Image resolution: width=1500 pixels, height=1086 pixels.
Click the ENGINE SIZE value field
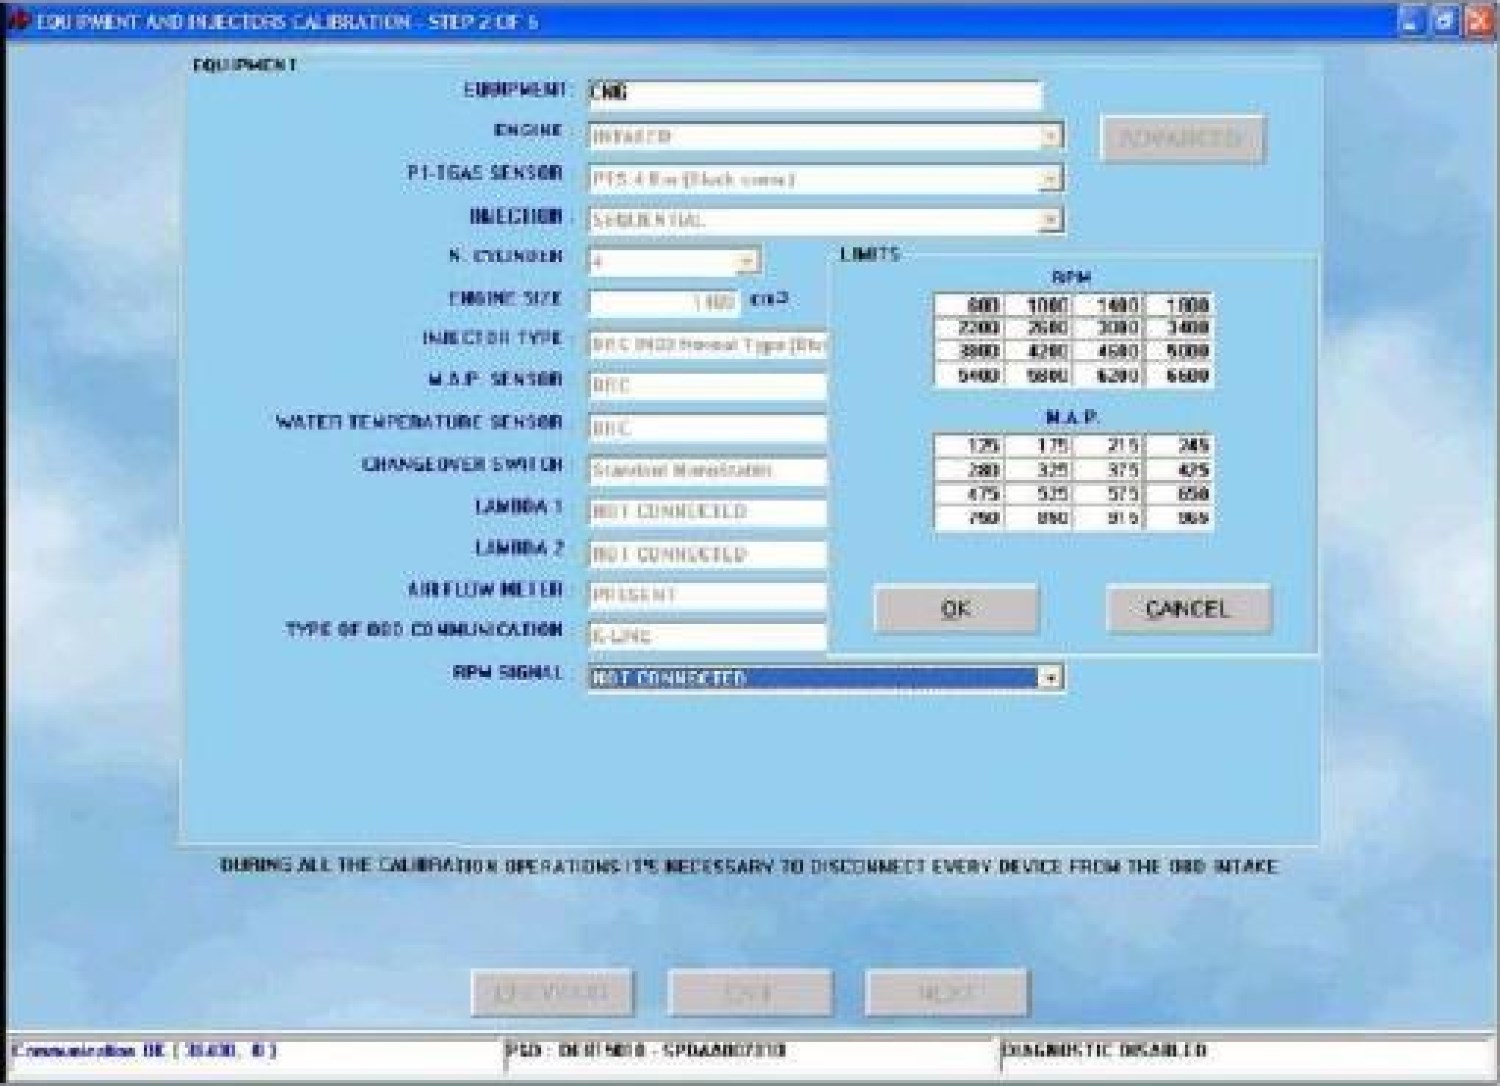[664, 302]
